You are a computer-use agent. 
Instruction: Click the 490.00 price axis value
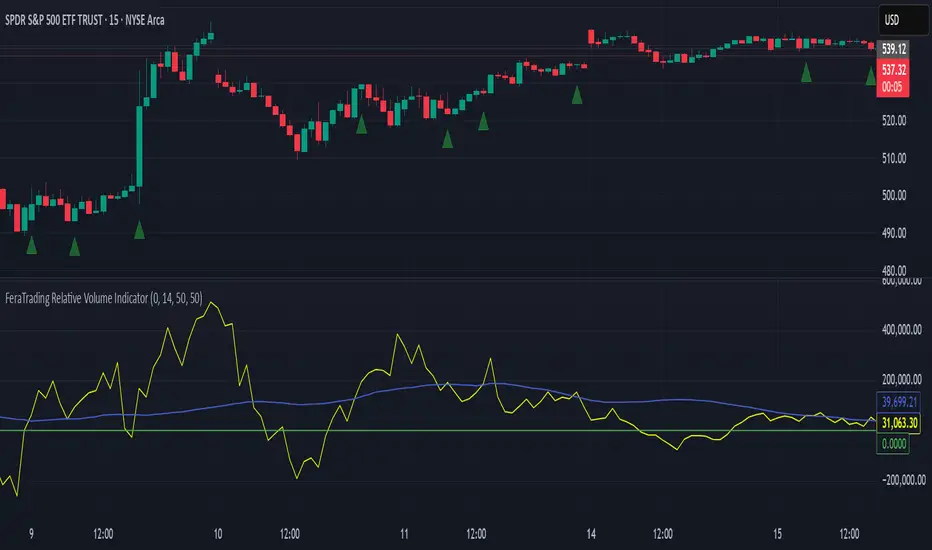(x=893, y=233)
